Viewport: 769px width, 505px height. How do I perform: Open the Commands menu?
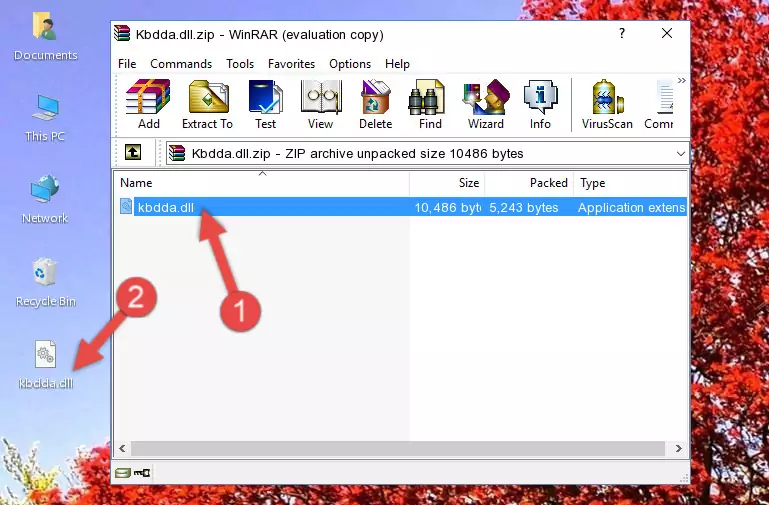click(181, 64)
